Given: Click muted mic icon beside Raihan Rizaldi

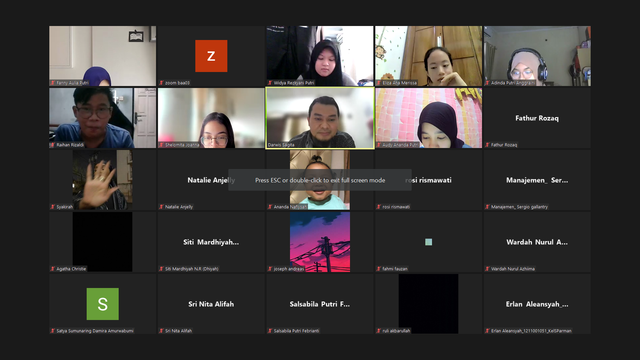Looking at the screenshot, I should 53,145.
